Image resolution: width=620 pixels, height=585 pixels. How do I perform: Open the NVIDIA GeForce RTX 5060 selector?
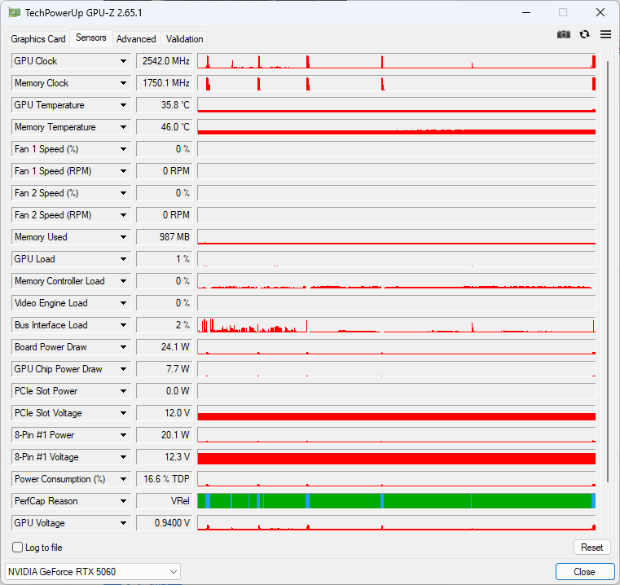93,572
